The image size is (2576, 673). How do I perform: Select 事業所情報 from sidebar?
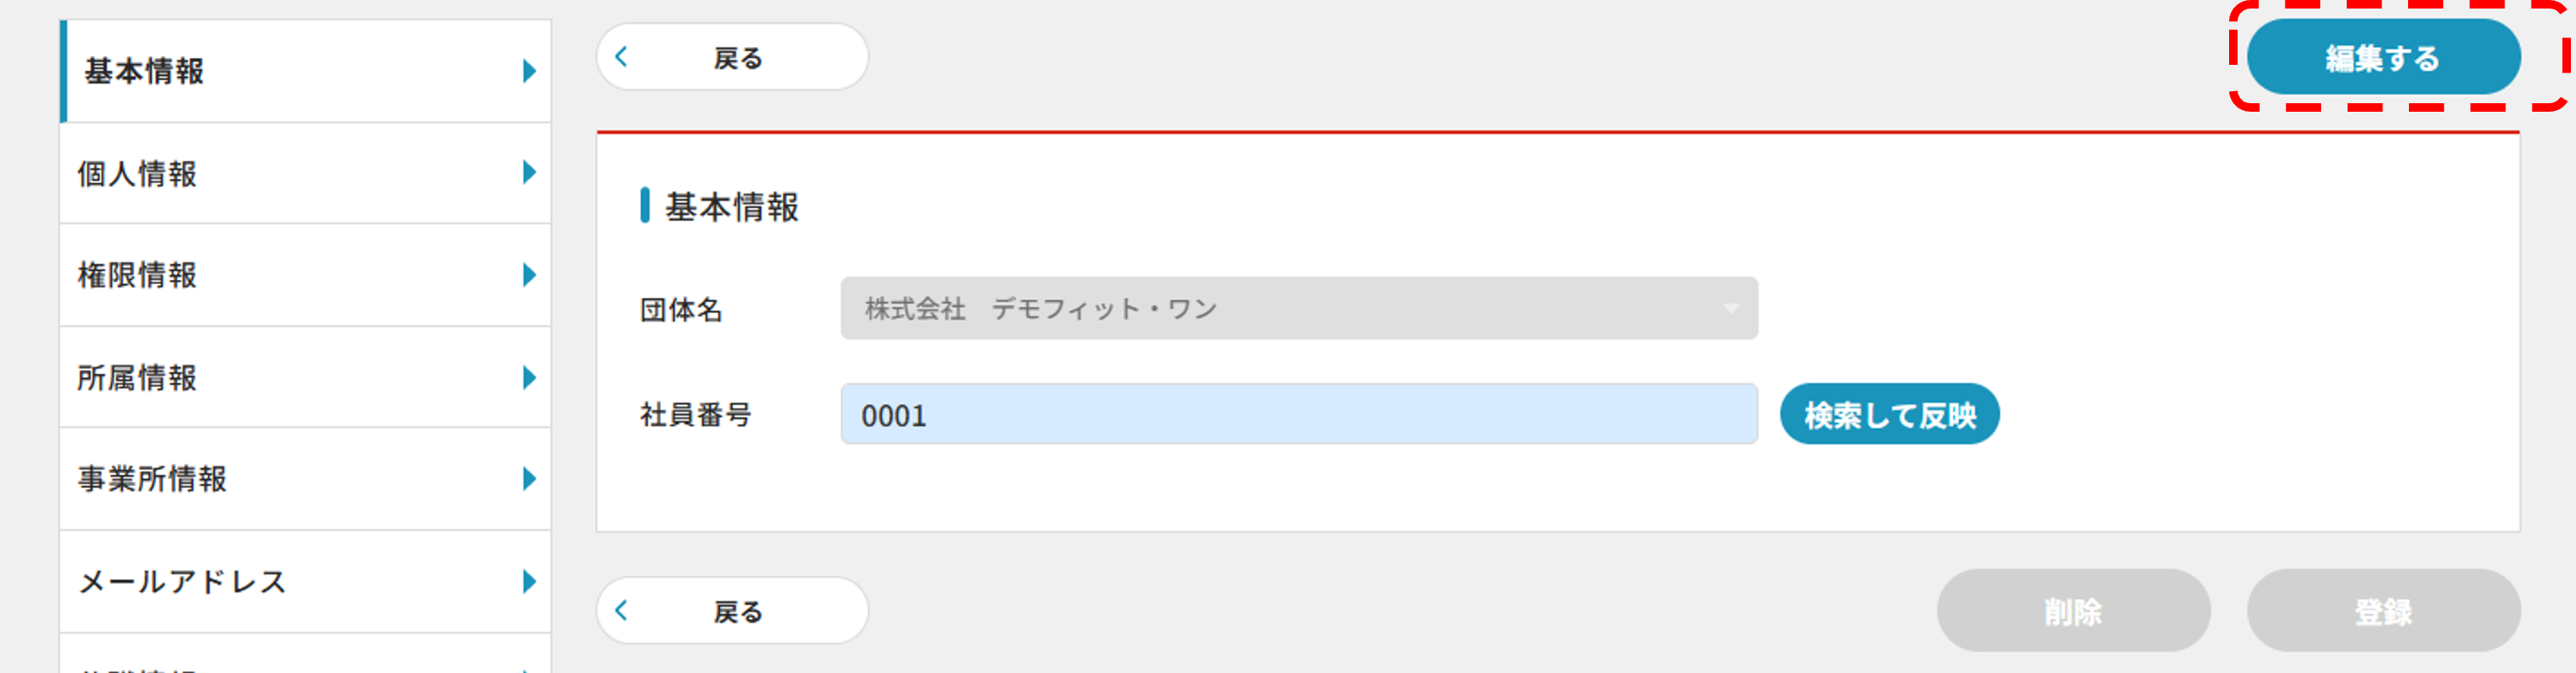click(153, 480)
